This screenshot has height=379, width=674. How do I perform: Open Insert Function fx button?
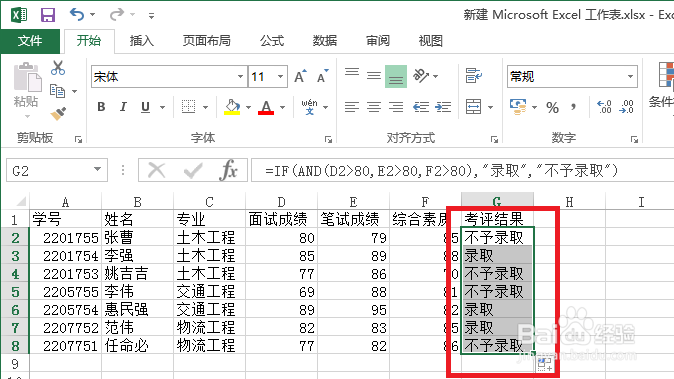pos(228,171)
